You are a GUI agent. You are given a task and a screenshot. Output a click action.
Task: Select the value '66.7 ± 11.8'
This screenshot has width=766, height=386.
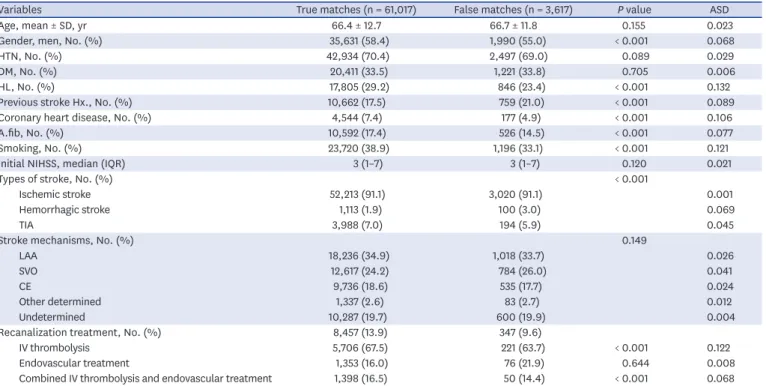coord(513,25)
